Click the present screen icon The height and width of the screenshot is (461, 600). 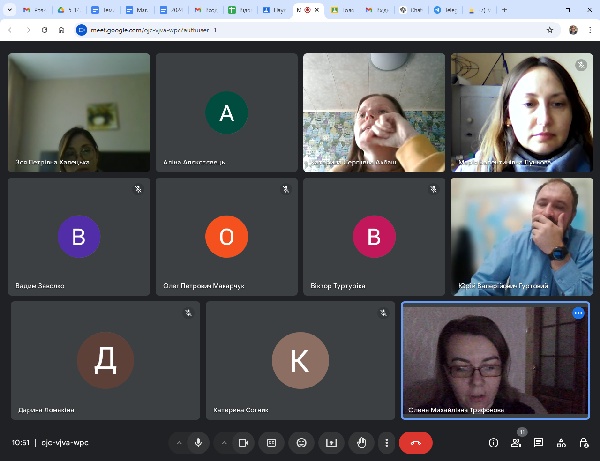tap(331, 442)
